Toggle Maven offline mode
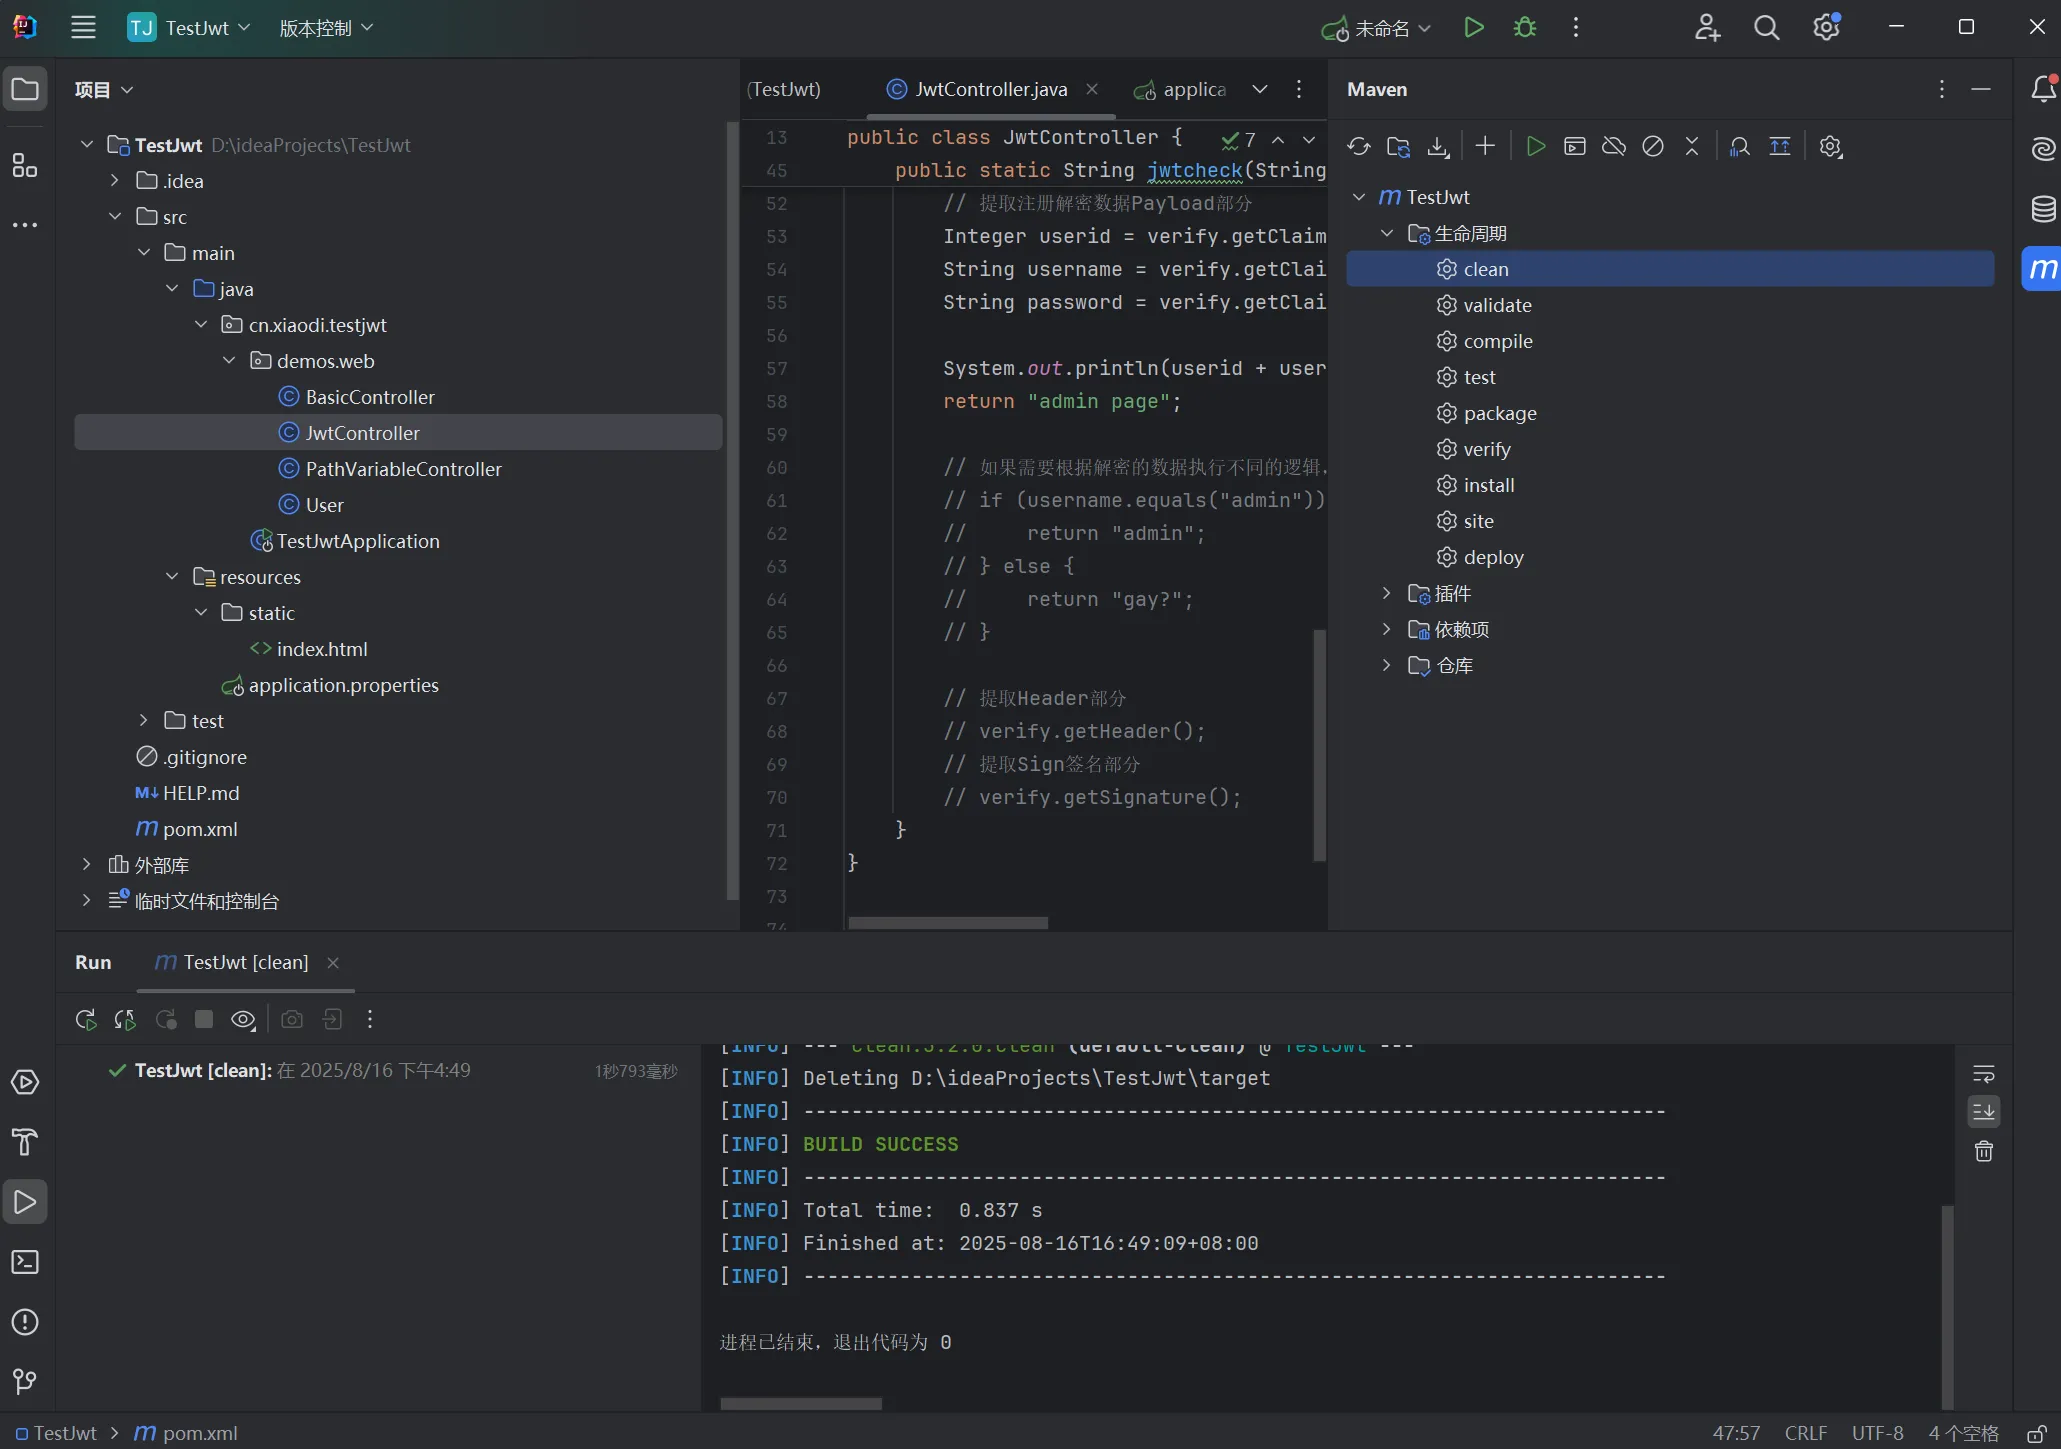This screenshot has height=1449, width=2061. click(1613, 147)
